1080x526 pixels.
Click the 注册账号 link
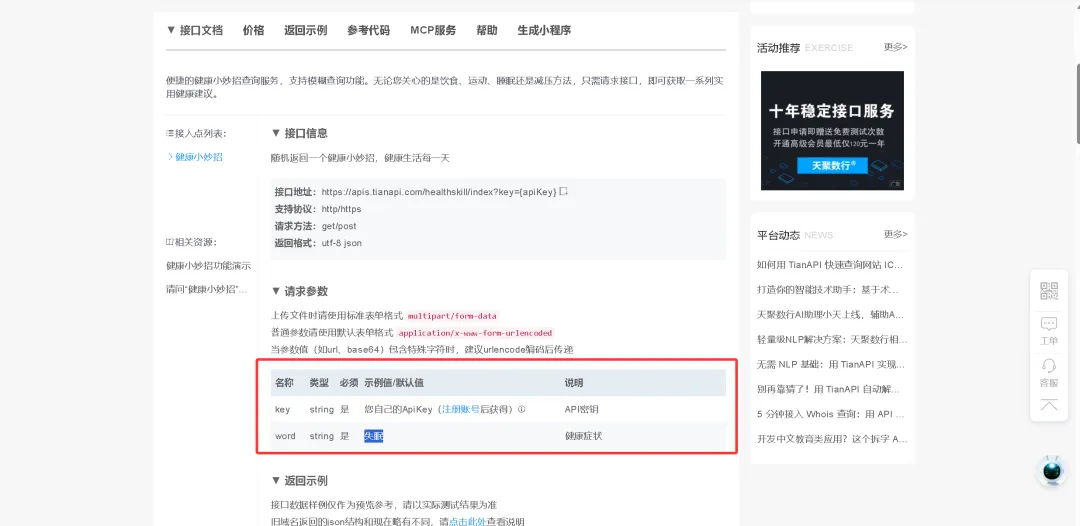click(461, 409)
